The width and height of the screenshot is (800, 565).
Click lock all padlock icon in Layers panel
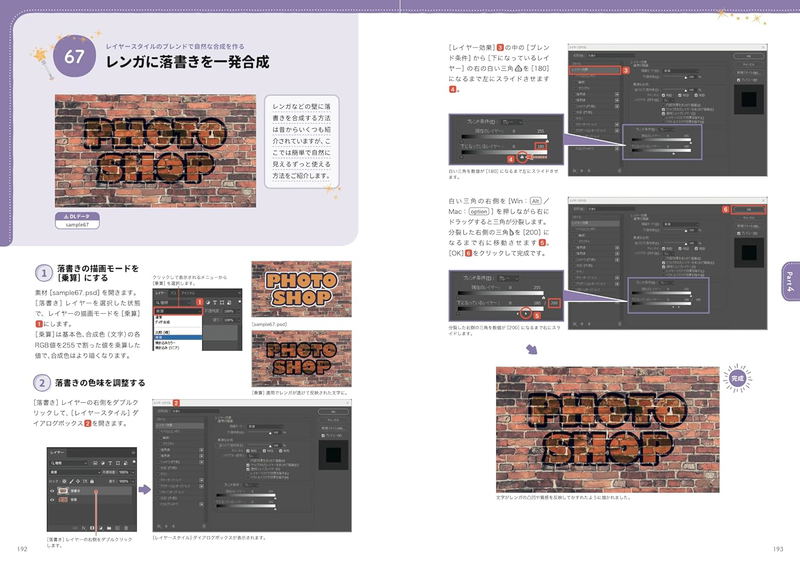tap(92, 481)
